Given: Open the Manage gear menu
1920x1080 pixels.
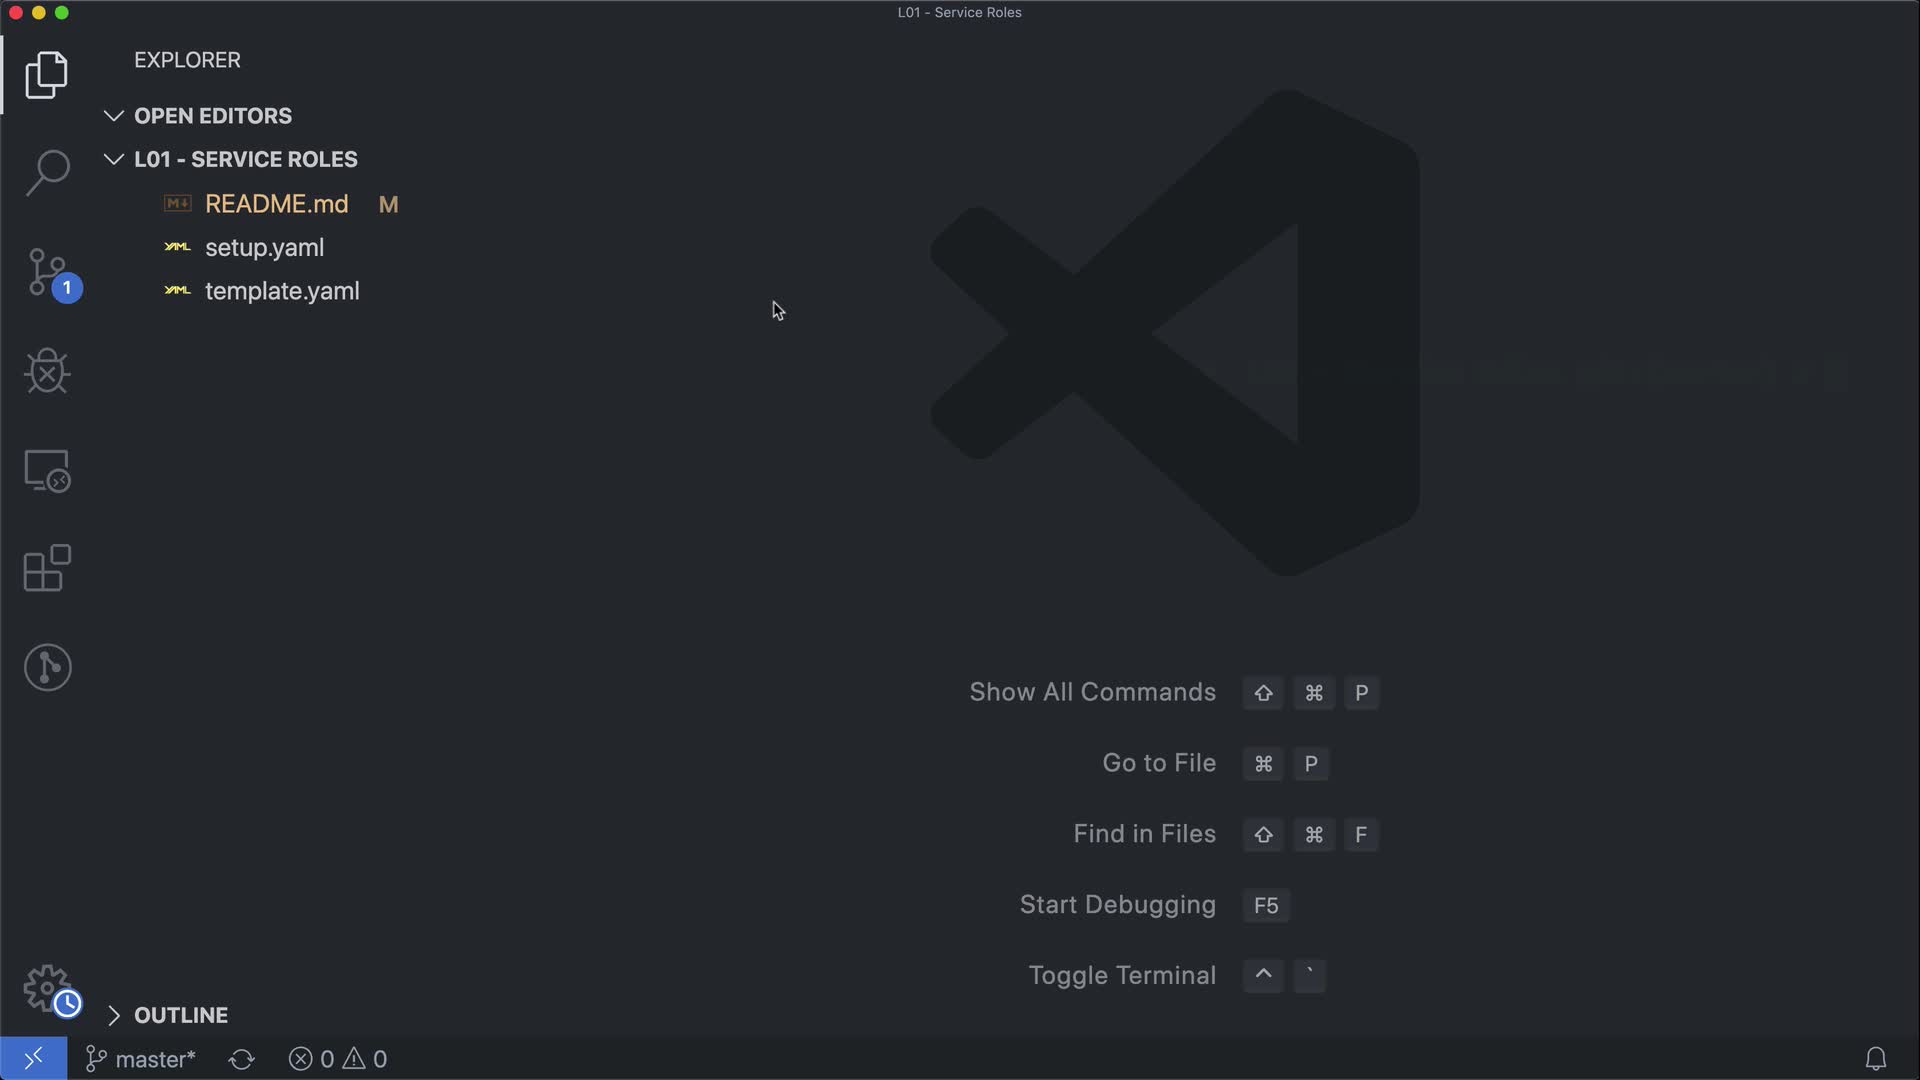Looking at the screenshot, I should pos(46,988).
